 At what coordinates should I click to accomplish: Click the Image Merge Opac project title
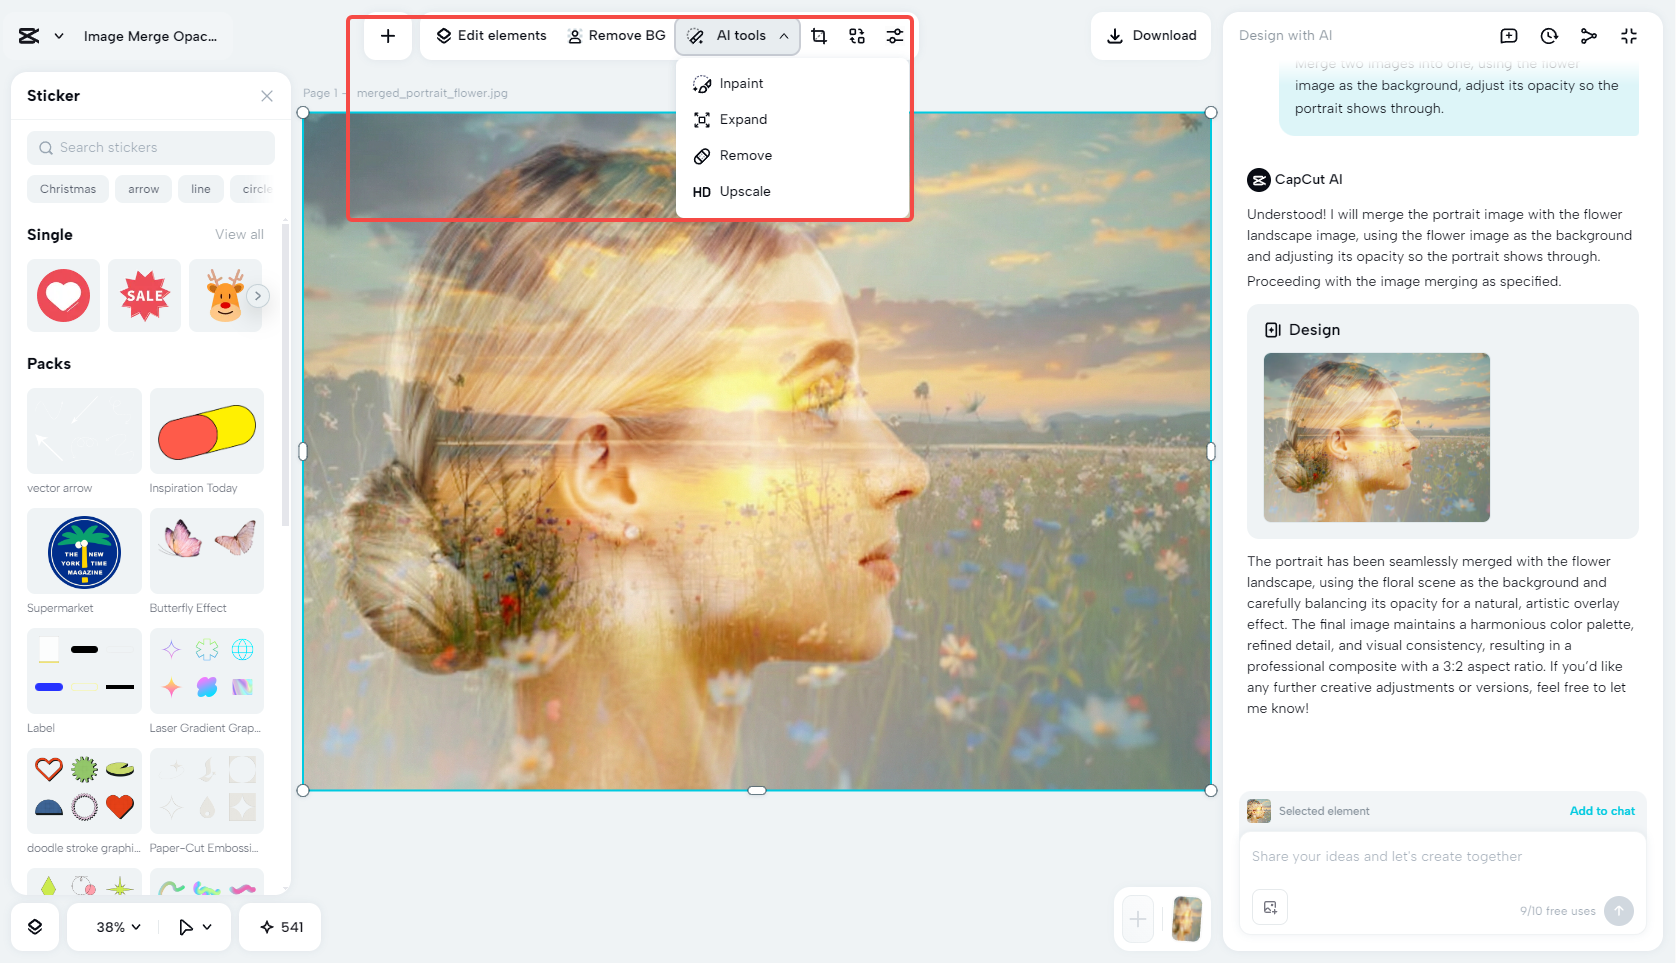pyautogui.click(x=150, y=36)
